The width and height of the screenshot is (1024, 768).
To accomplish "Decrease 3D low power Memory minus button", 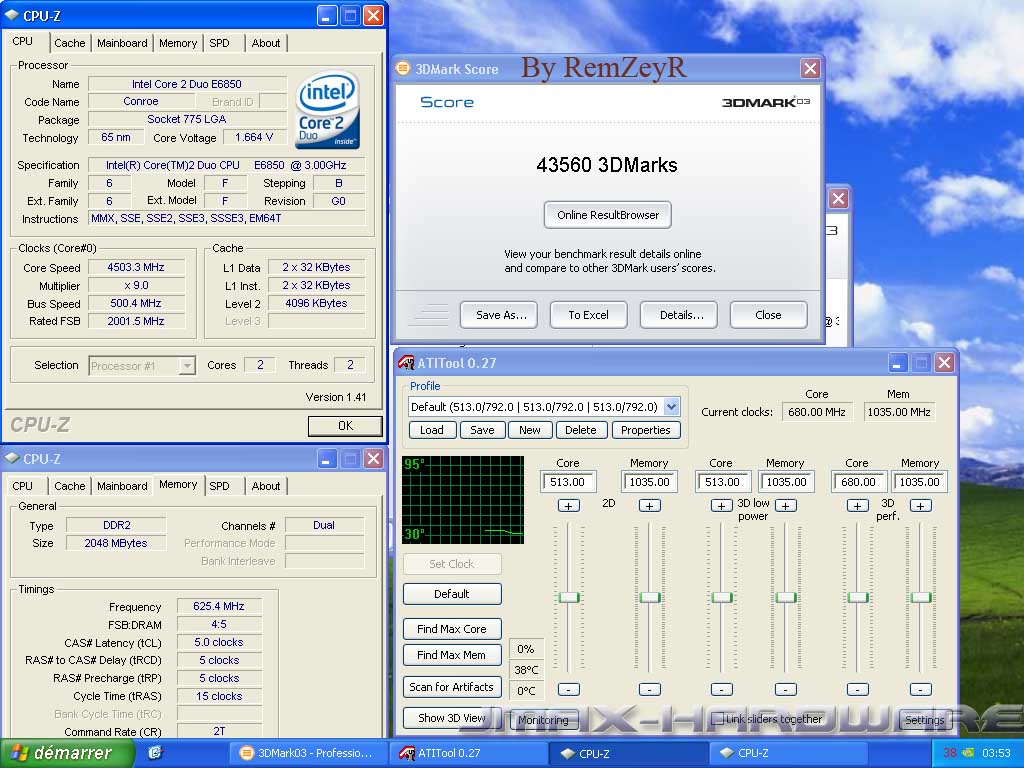I will [x=786, y=689].
